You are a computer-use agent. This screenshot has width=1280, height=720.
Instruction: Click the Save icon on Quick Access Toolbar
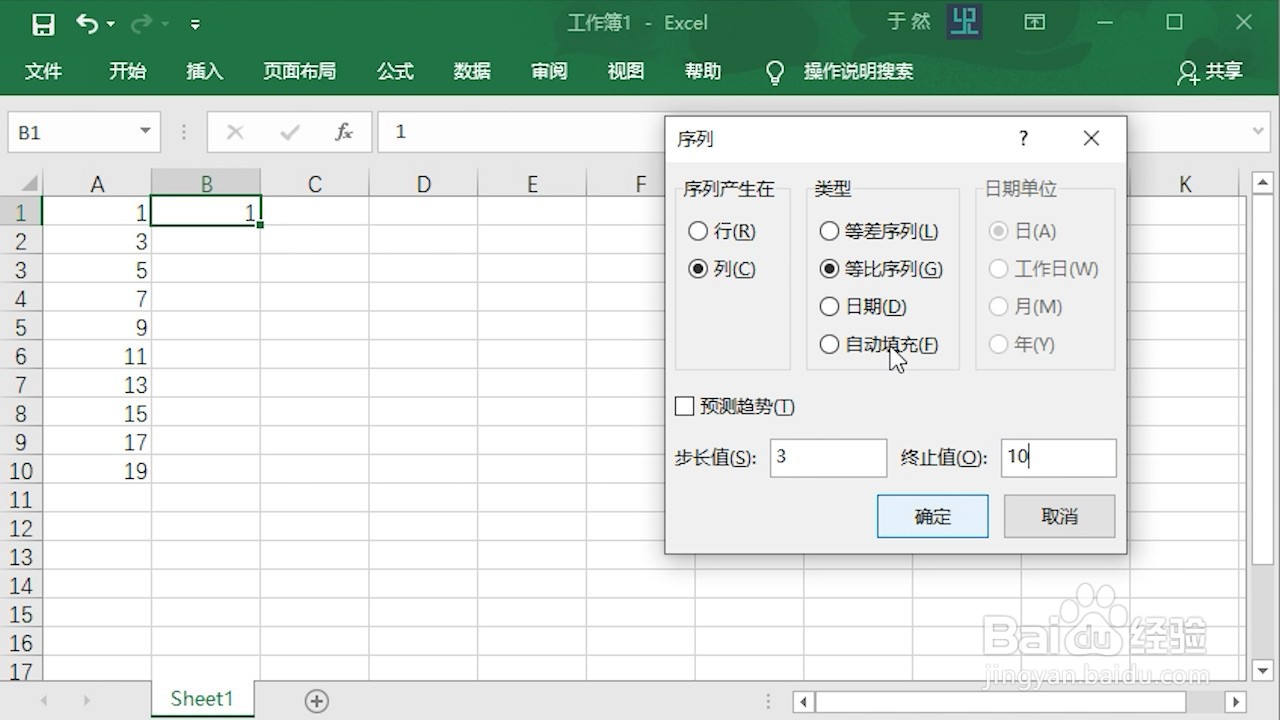[43, 23]
